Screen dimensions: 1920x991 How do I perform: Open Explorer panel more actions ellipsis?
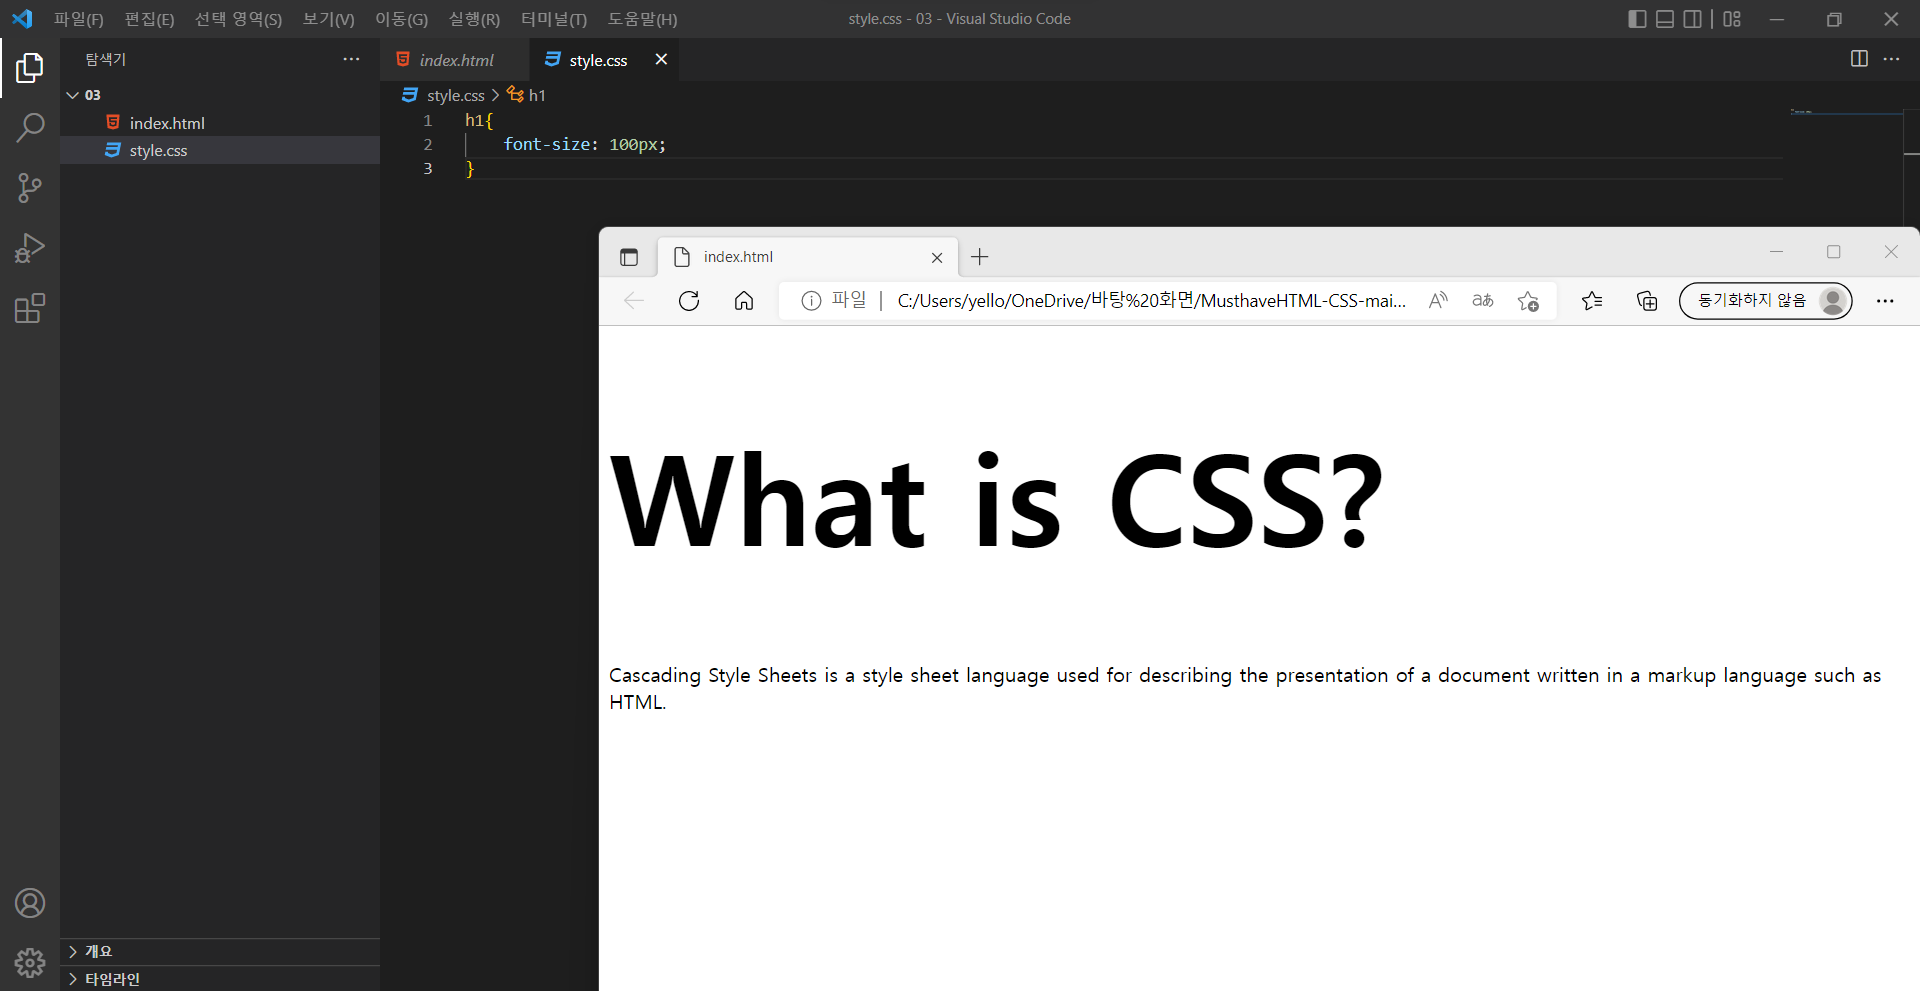351,59
